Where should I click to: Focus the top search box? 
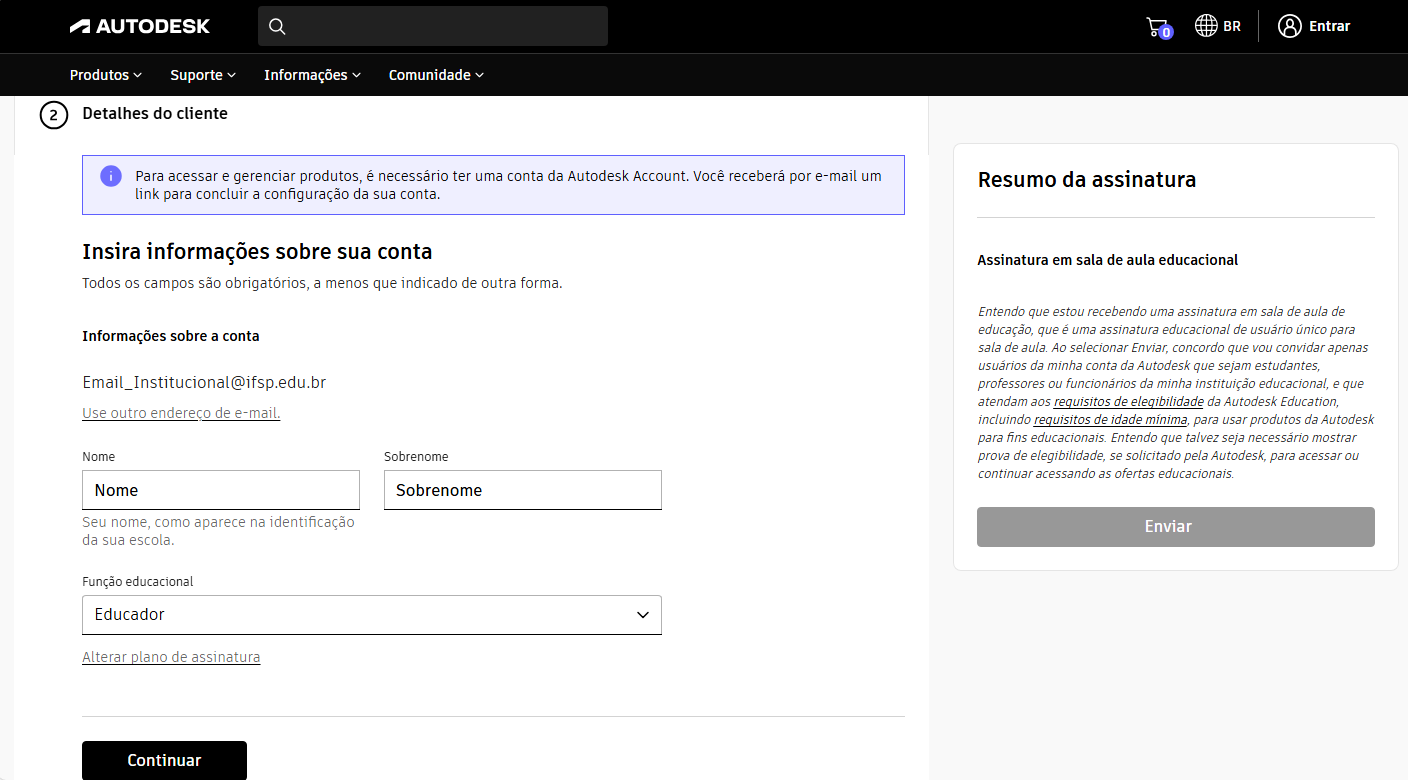tap(433, 26)
